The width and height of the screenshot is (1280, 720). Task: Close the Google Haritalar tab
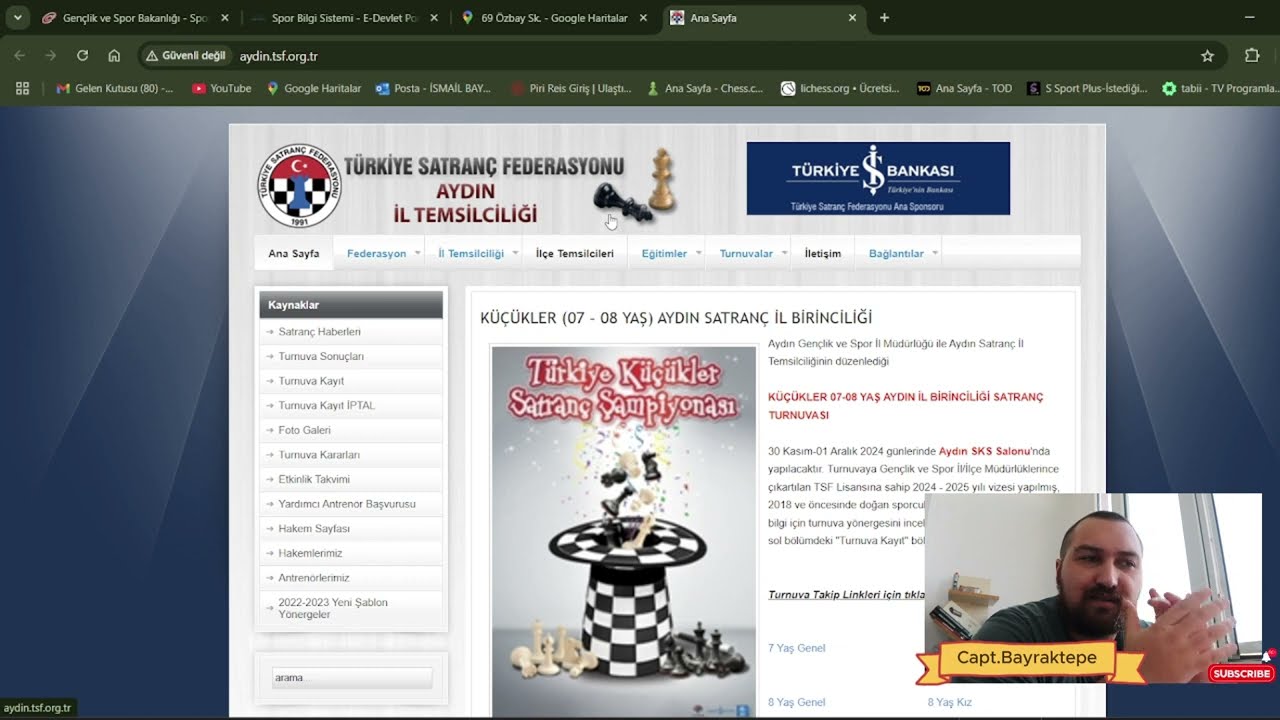click(643, 18)
